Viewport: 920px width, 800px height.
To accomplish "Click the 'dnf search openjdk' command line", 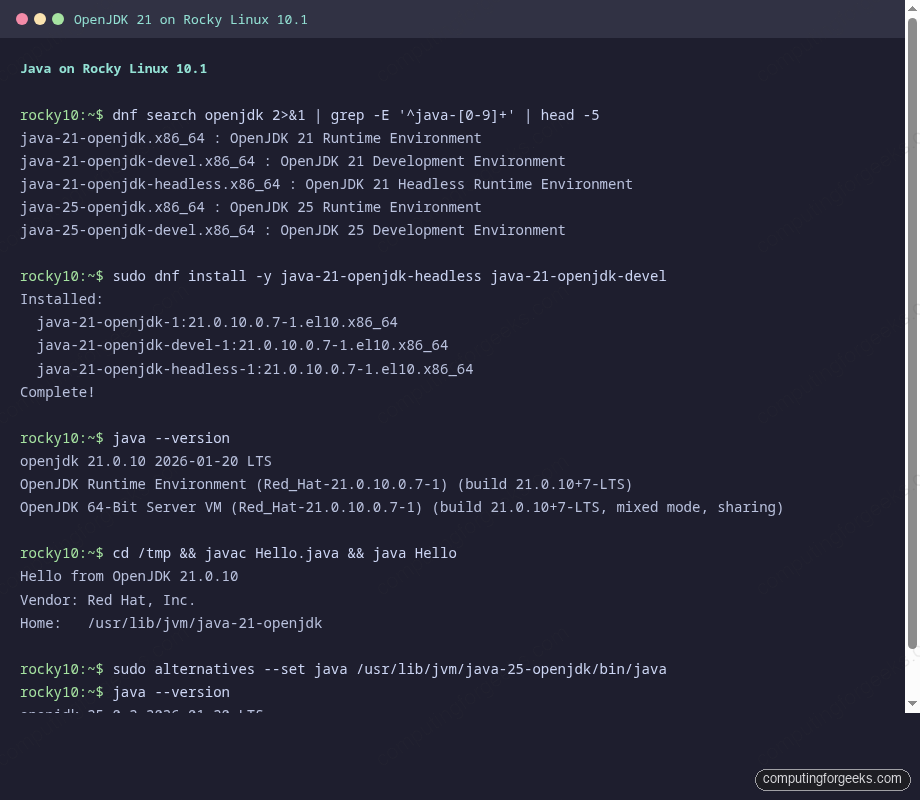I will pos(310,115).
